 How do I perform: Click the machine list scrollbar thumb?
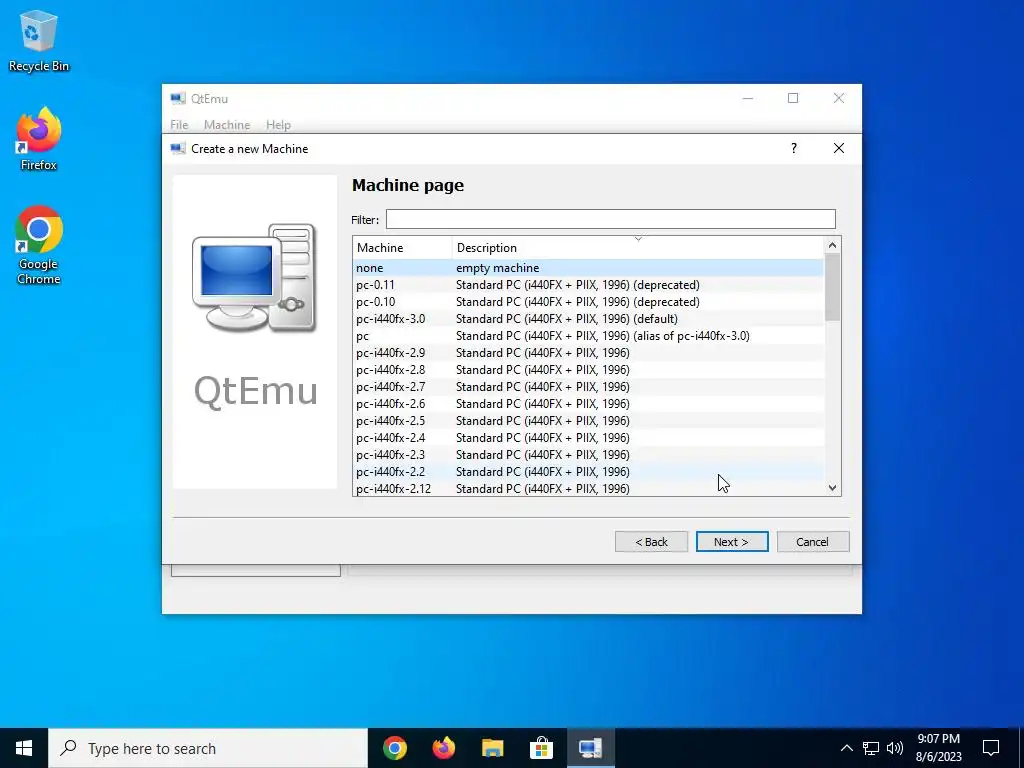[x=832, y=287]
